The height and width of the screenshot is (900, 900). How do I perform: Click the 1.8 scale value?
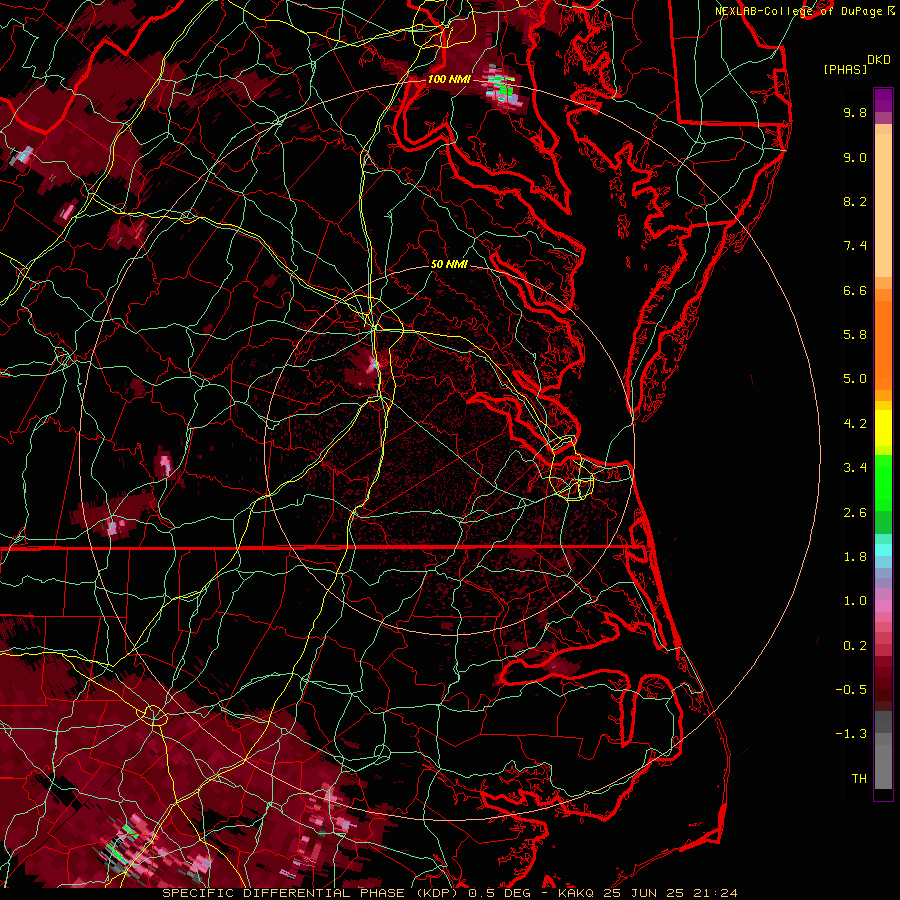point(855,557)
